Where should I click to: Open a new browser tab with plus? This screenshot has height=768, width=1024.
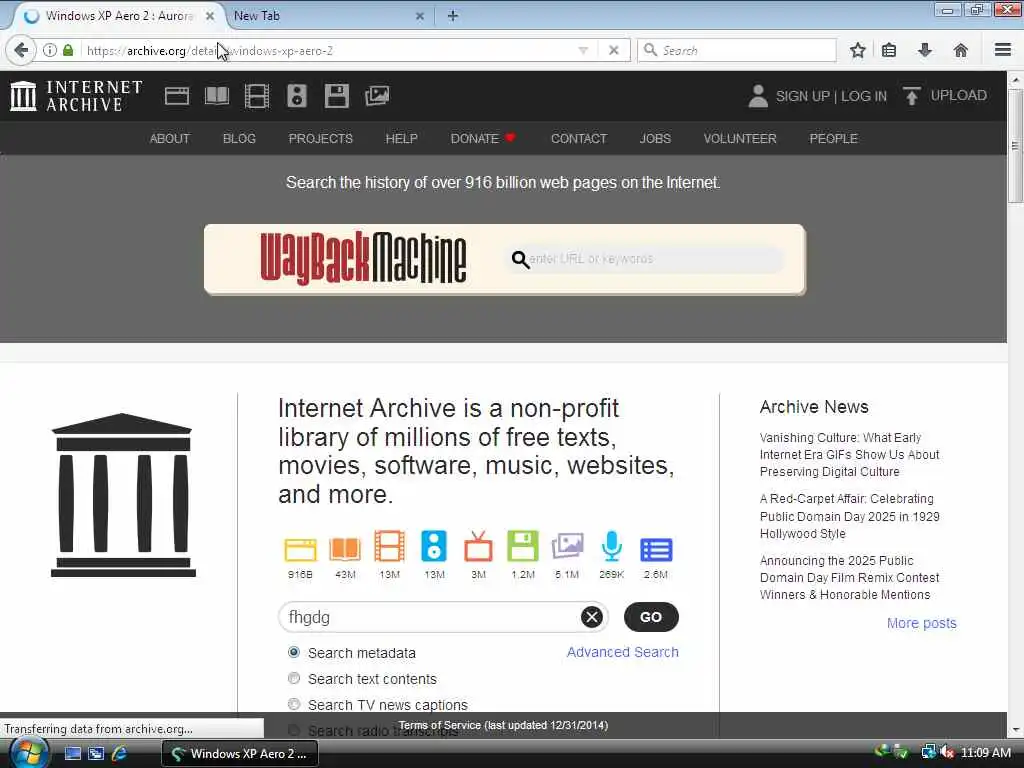(x=453, y=16)
